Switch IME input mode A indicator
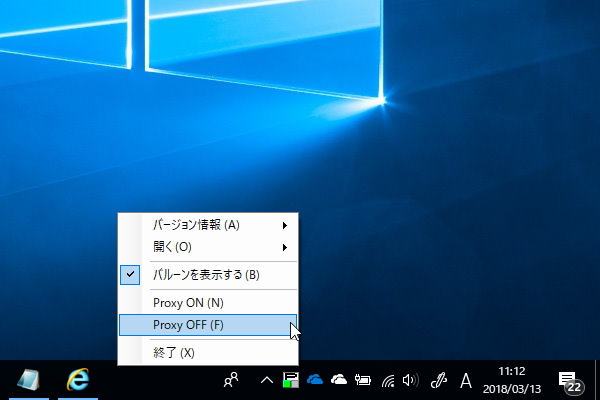Viewport: 600px width, 400px height. 466,380
